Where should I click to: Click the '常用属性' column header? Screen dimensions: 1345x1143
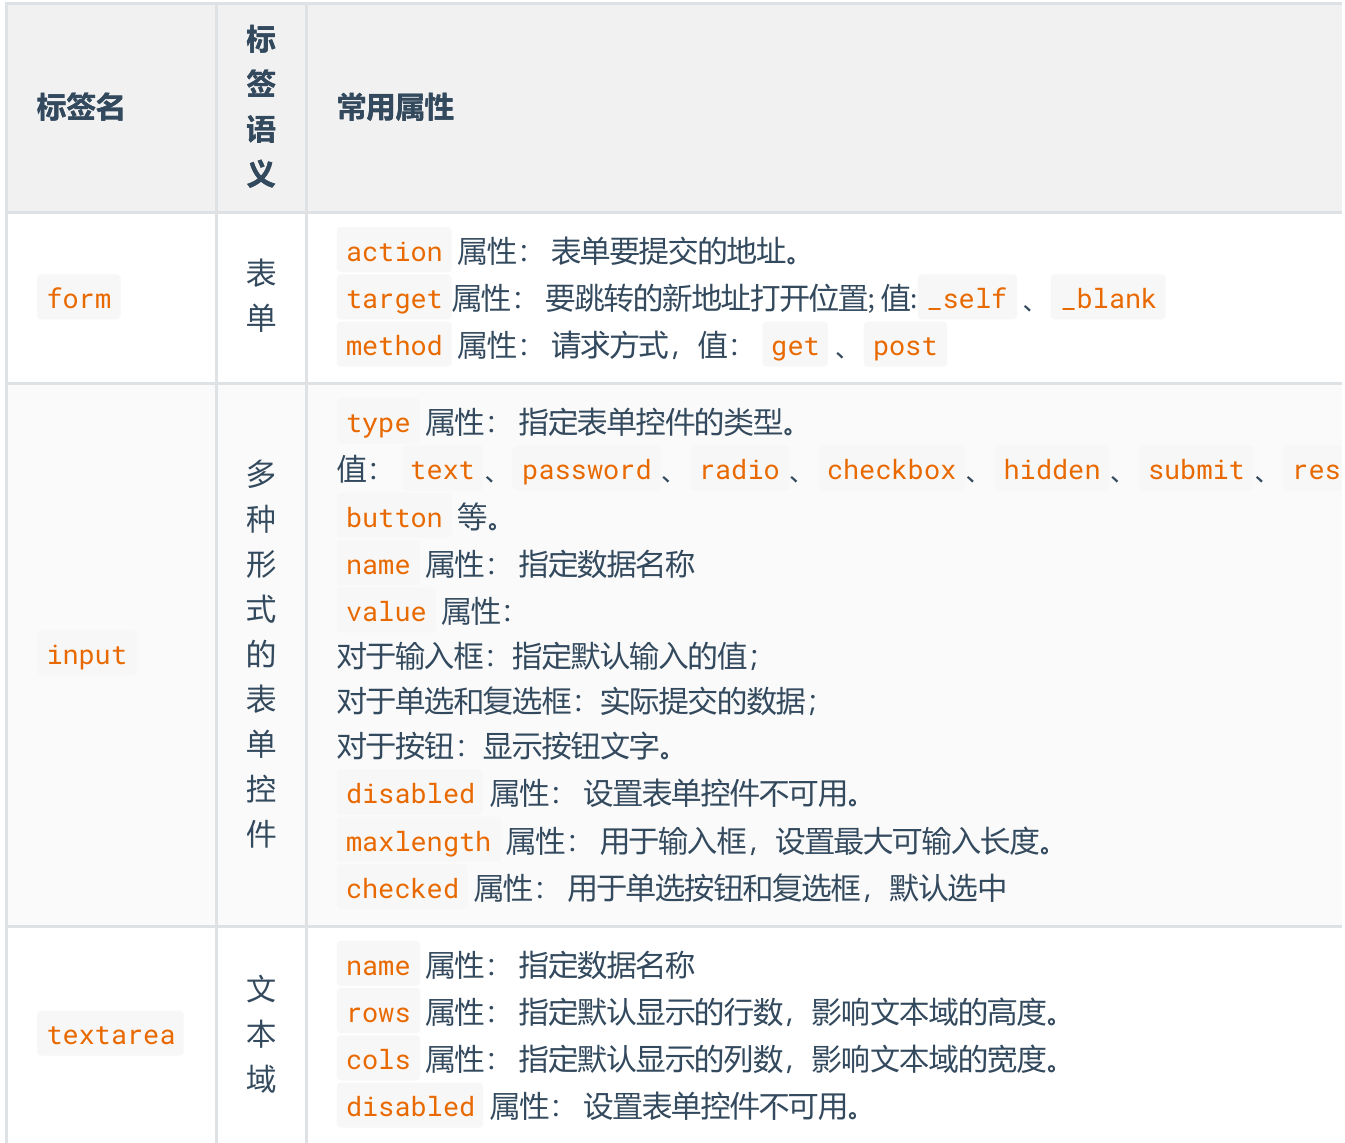point(395,107)
